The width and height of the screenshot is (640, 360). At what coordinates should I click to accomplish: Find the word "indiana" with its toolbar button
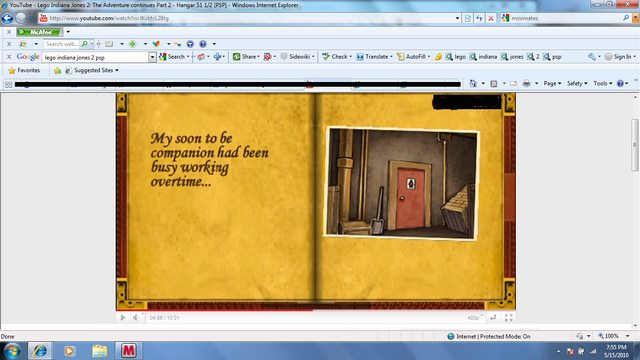pyautogui.click(x=483, y=57)
